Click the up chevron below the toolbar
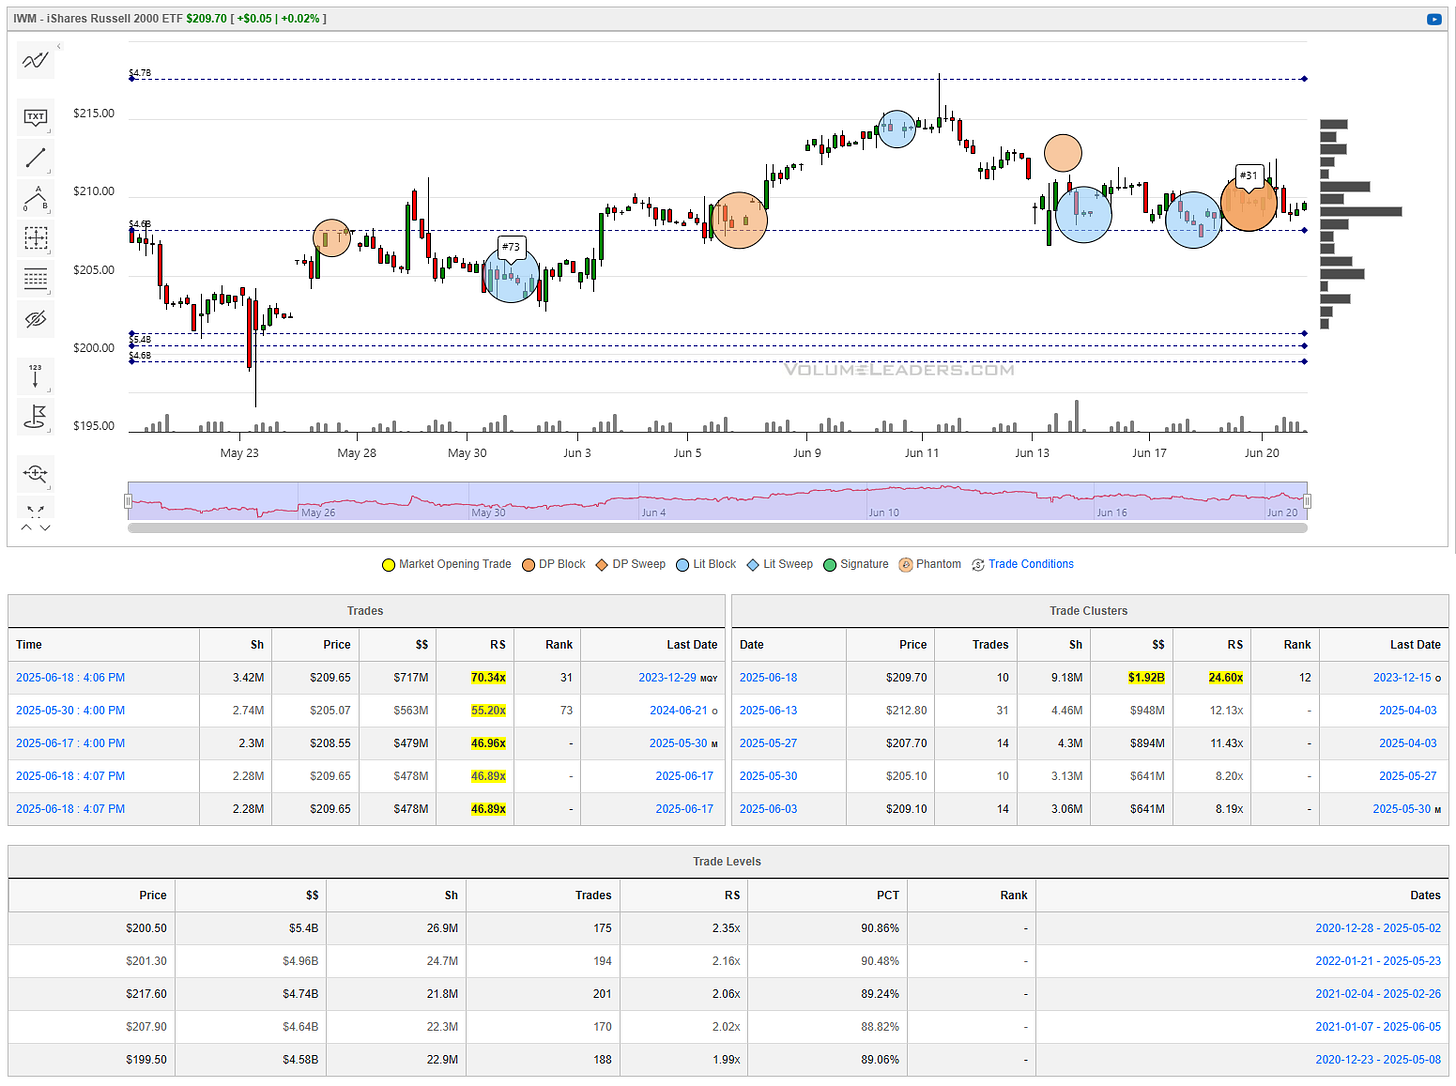Viewport: 1456px width, 1086px height. tap(27, 527)
